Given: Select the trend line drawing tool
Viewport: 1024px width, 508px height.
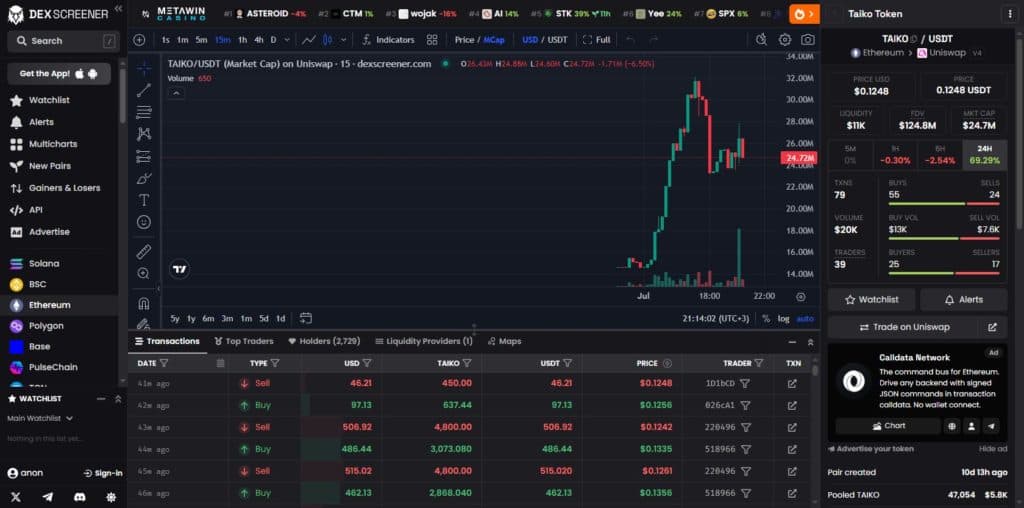Looking at the screenshot, I should pos(144,90).
